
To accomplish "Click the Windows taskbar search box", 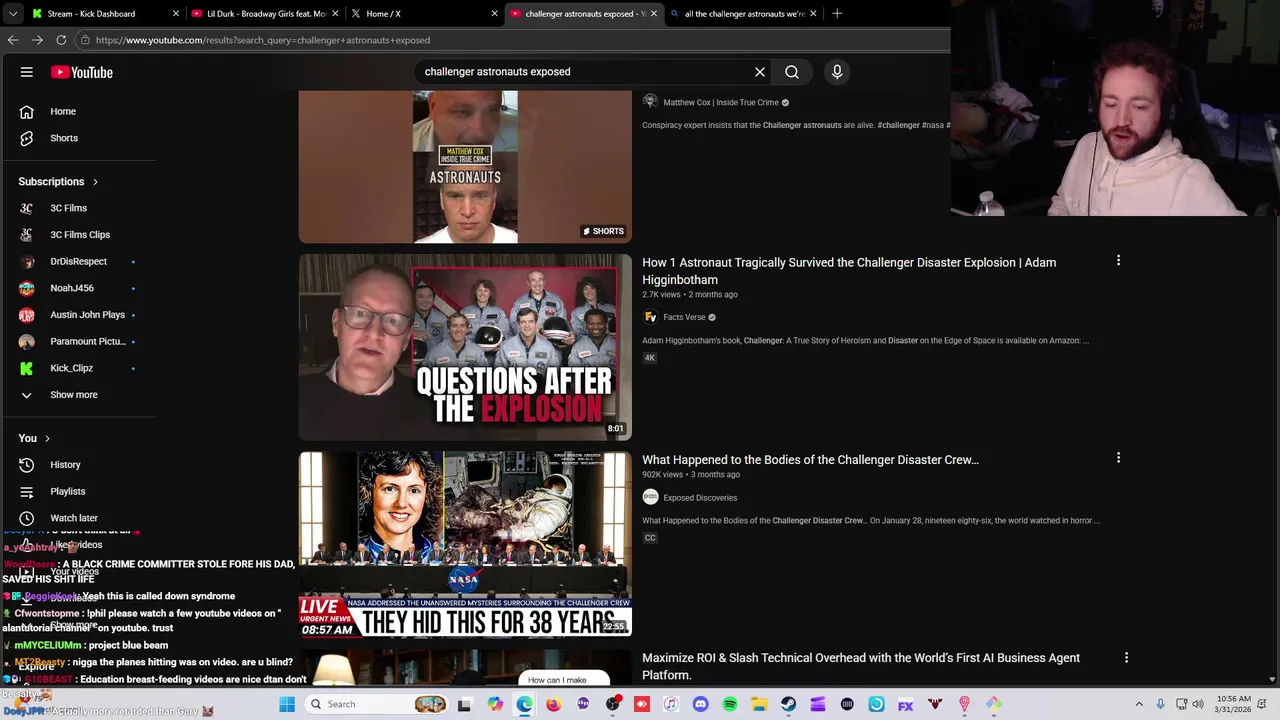I will [x=377, y=704].
